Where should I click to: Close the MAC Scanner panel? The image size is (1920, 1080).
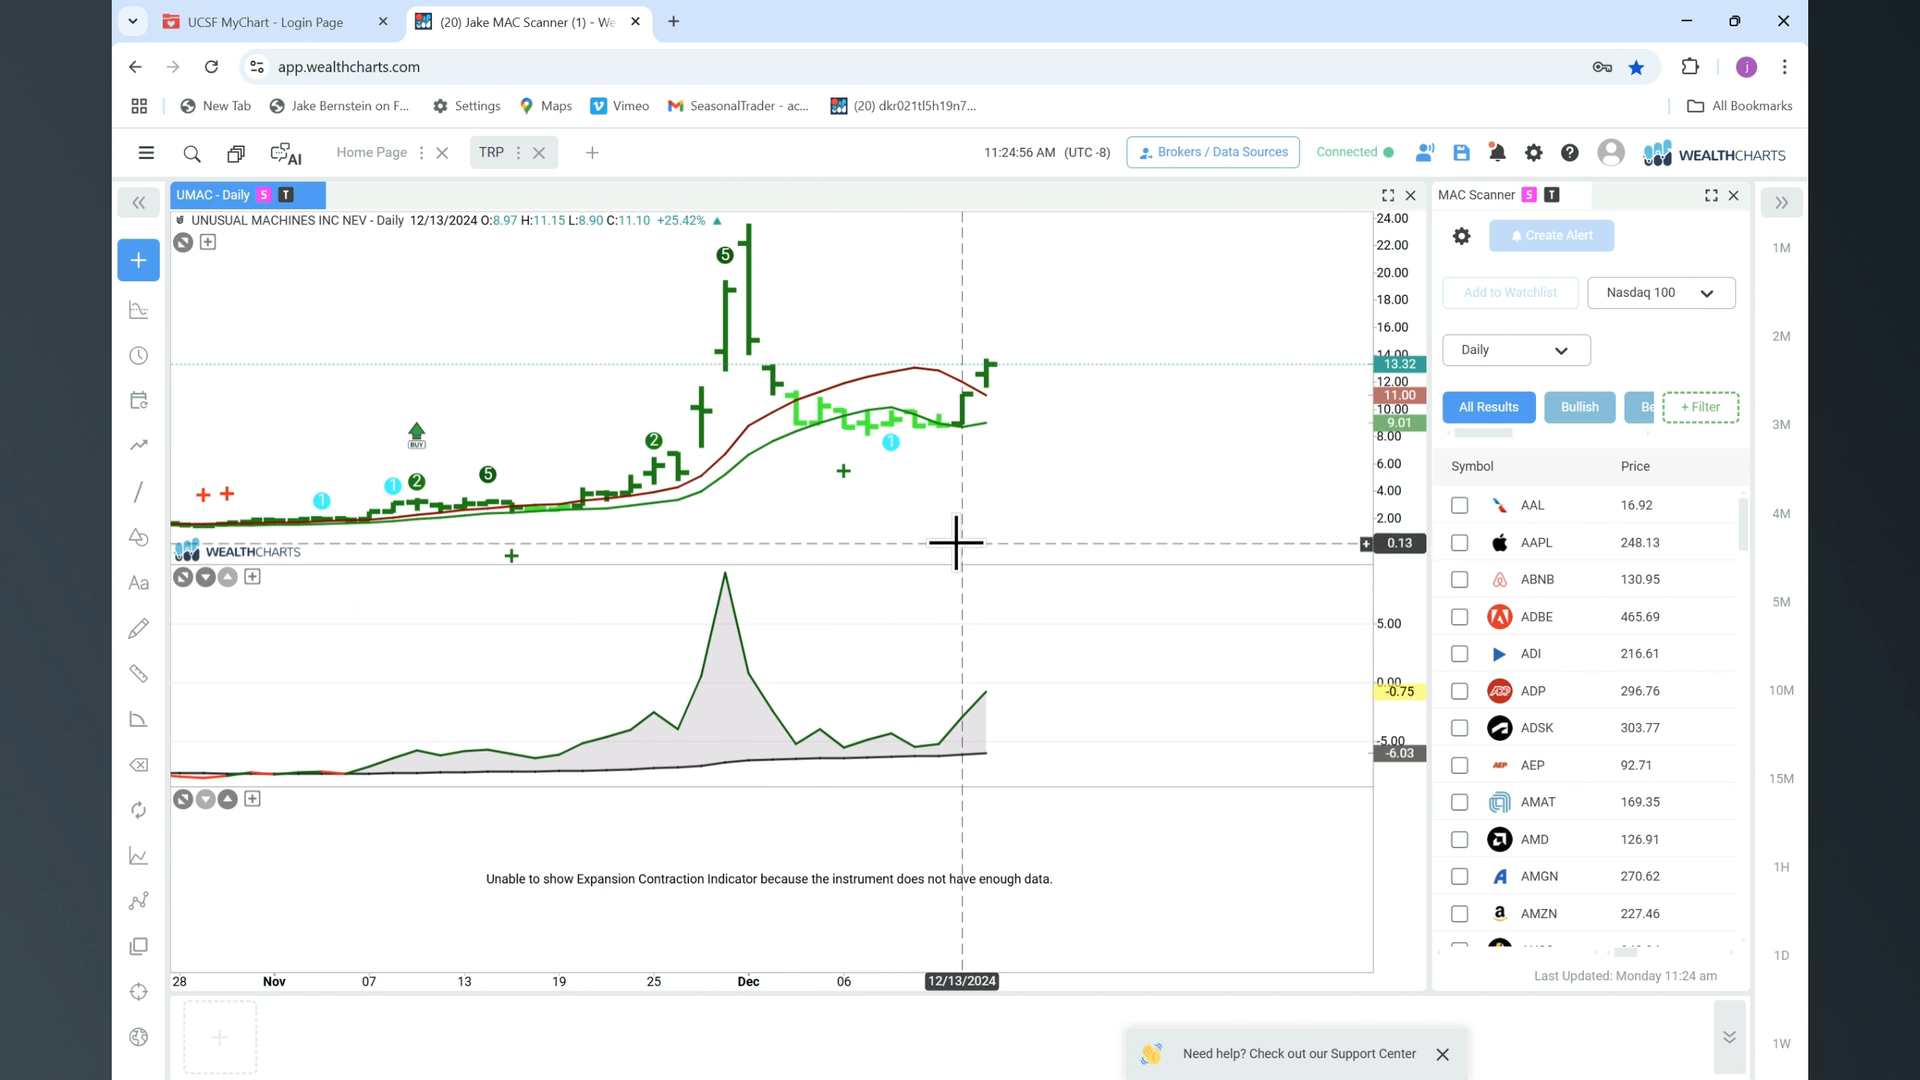[1734, 196]
